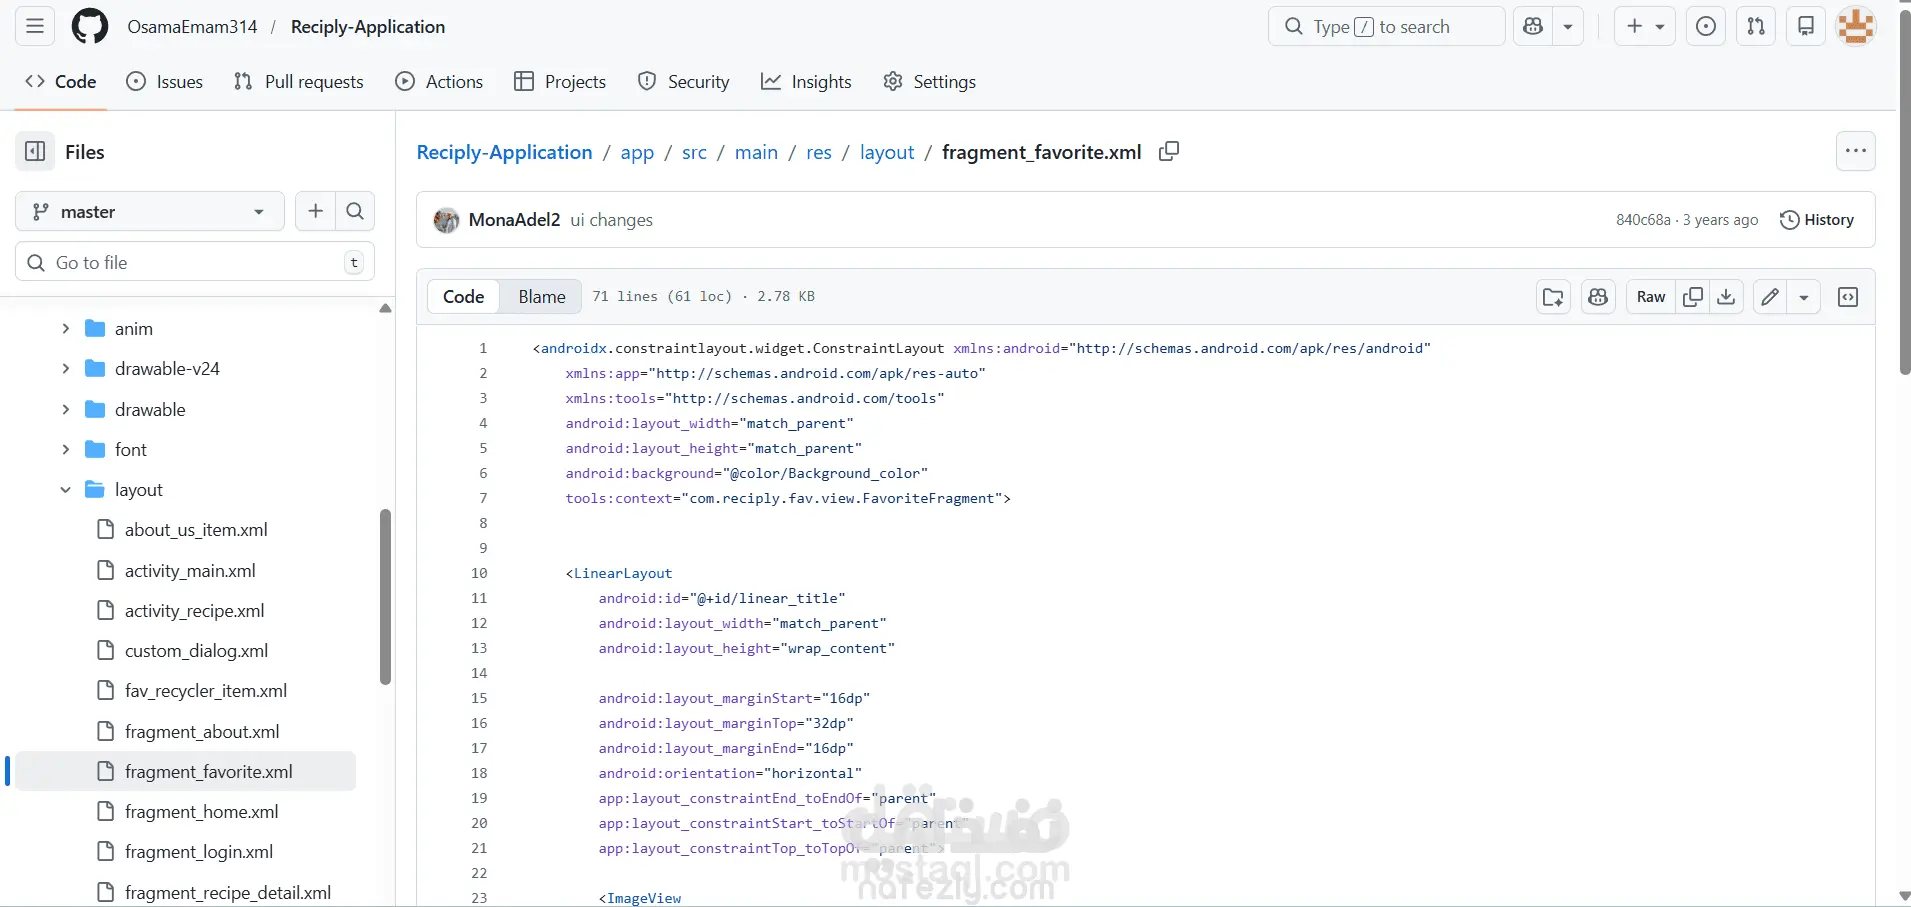Open the 'ui changes' commit message
The height and width of the screenshot is (907, 1911).
[611, 220]
